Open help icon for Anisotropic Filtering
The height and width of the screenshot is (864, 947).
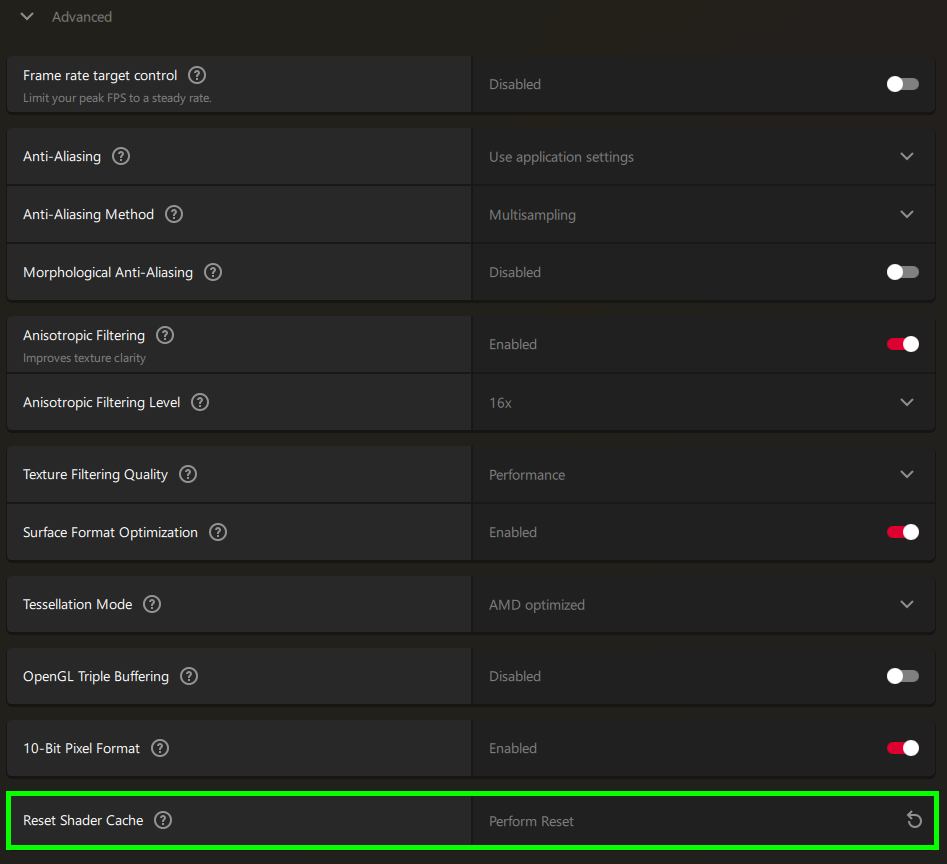[165, 335]
